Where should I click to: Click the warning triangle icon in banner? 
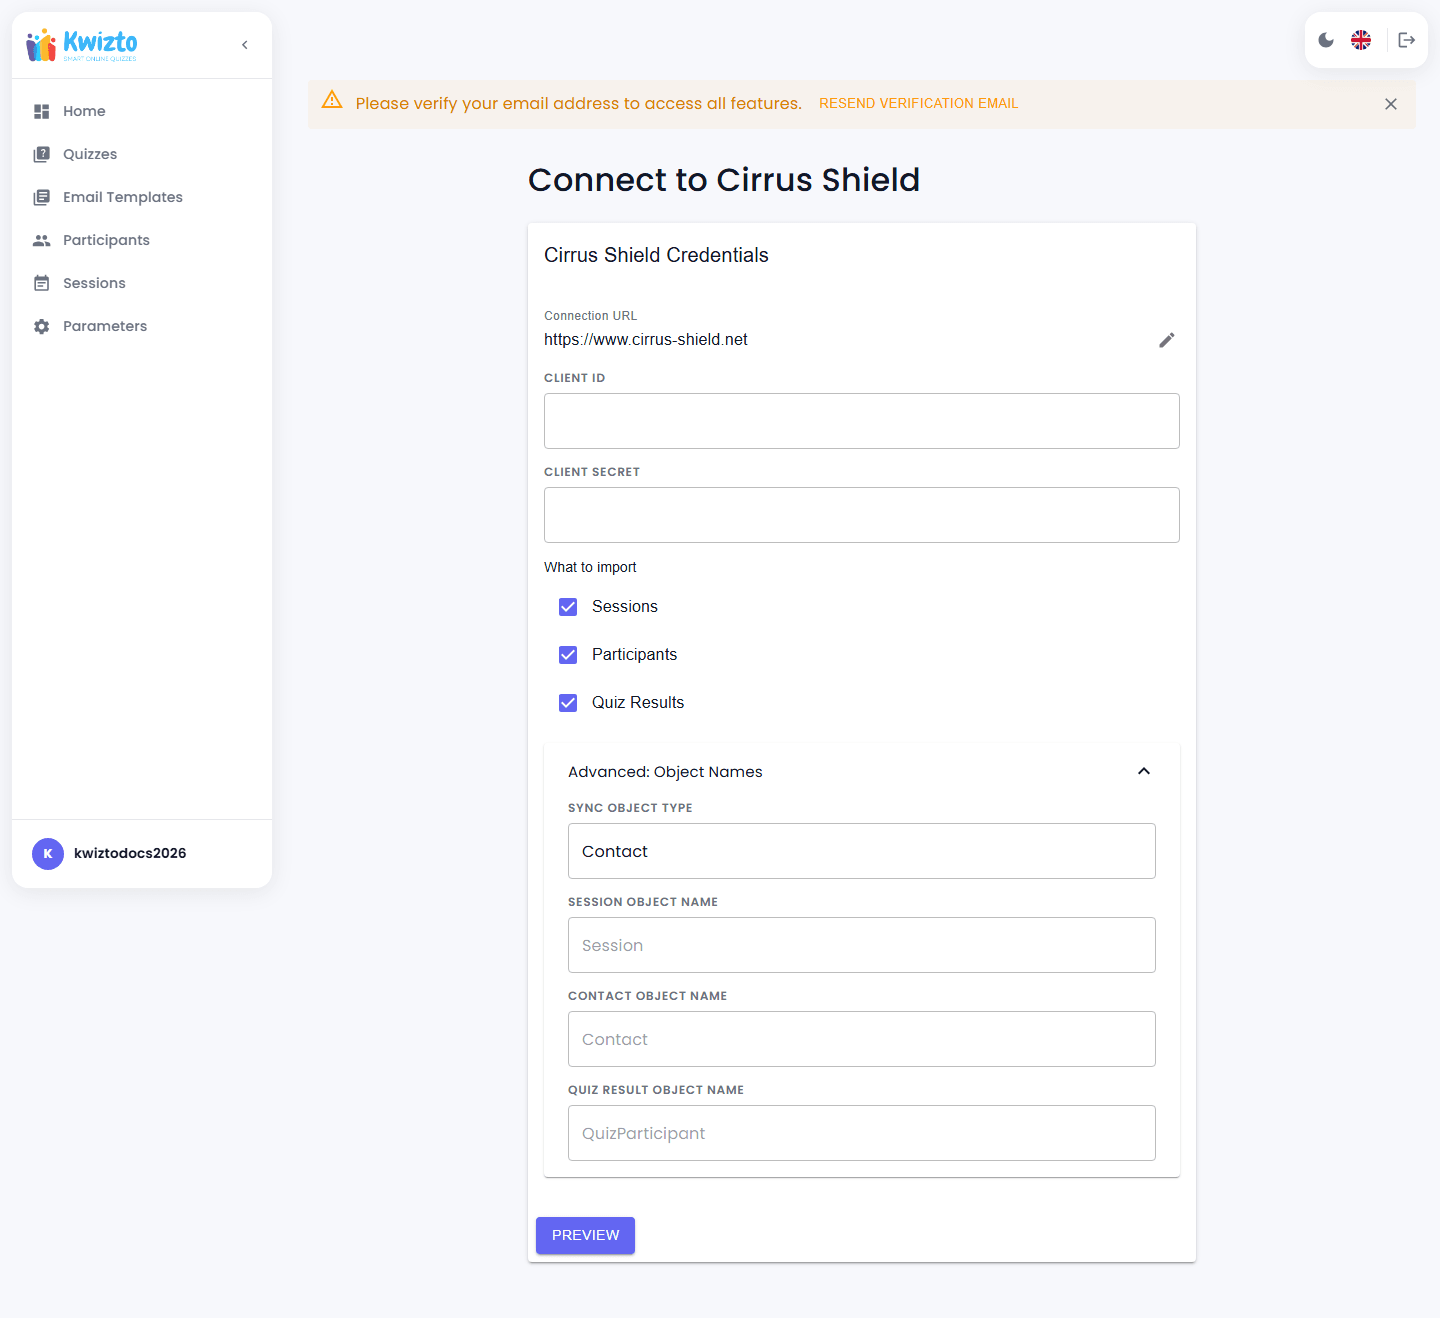332,100
